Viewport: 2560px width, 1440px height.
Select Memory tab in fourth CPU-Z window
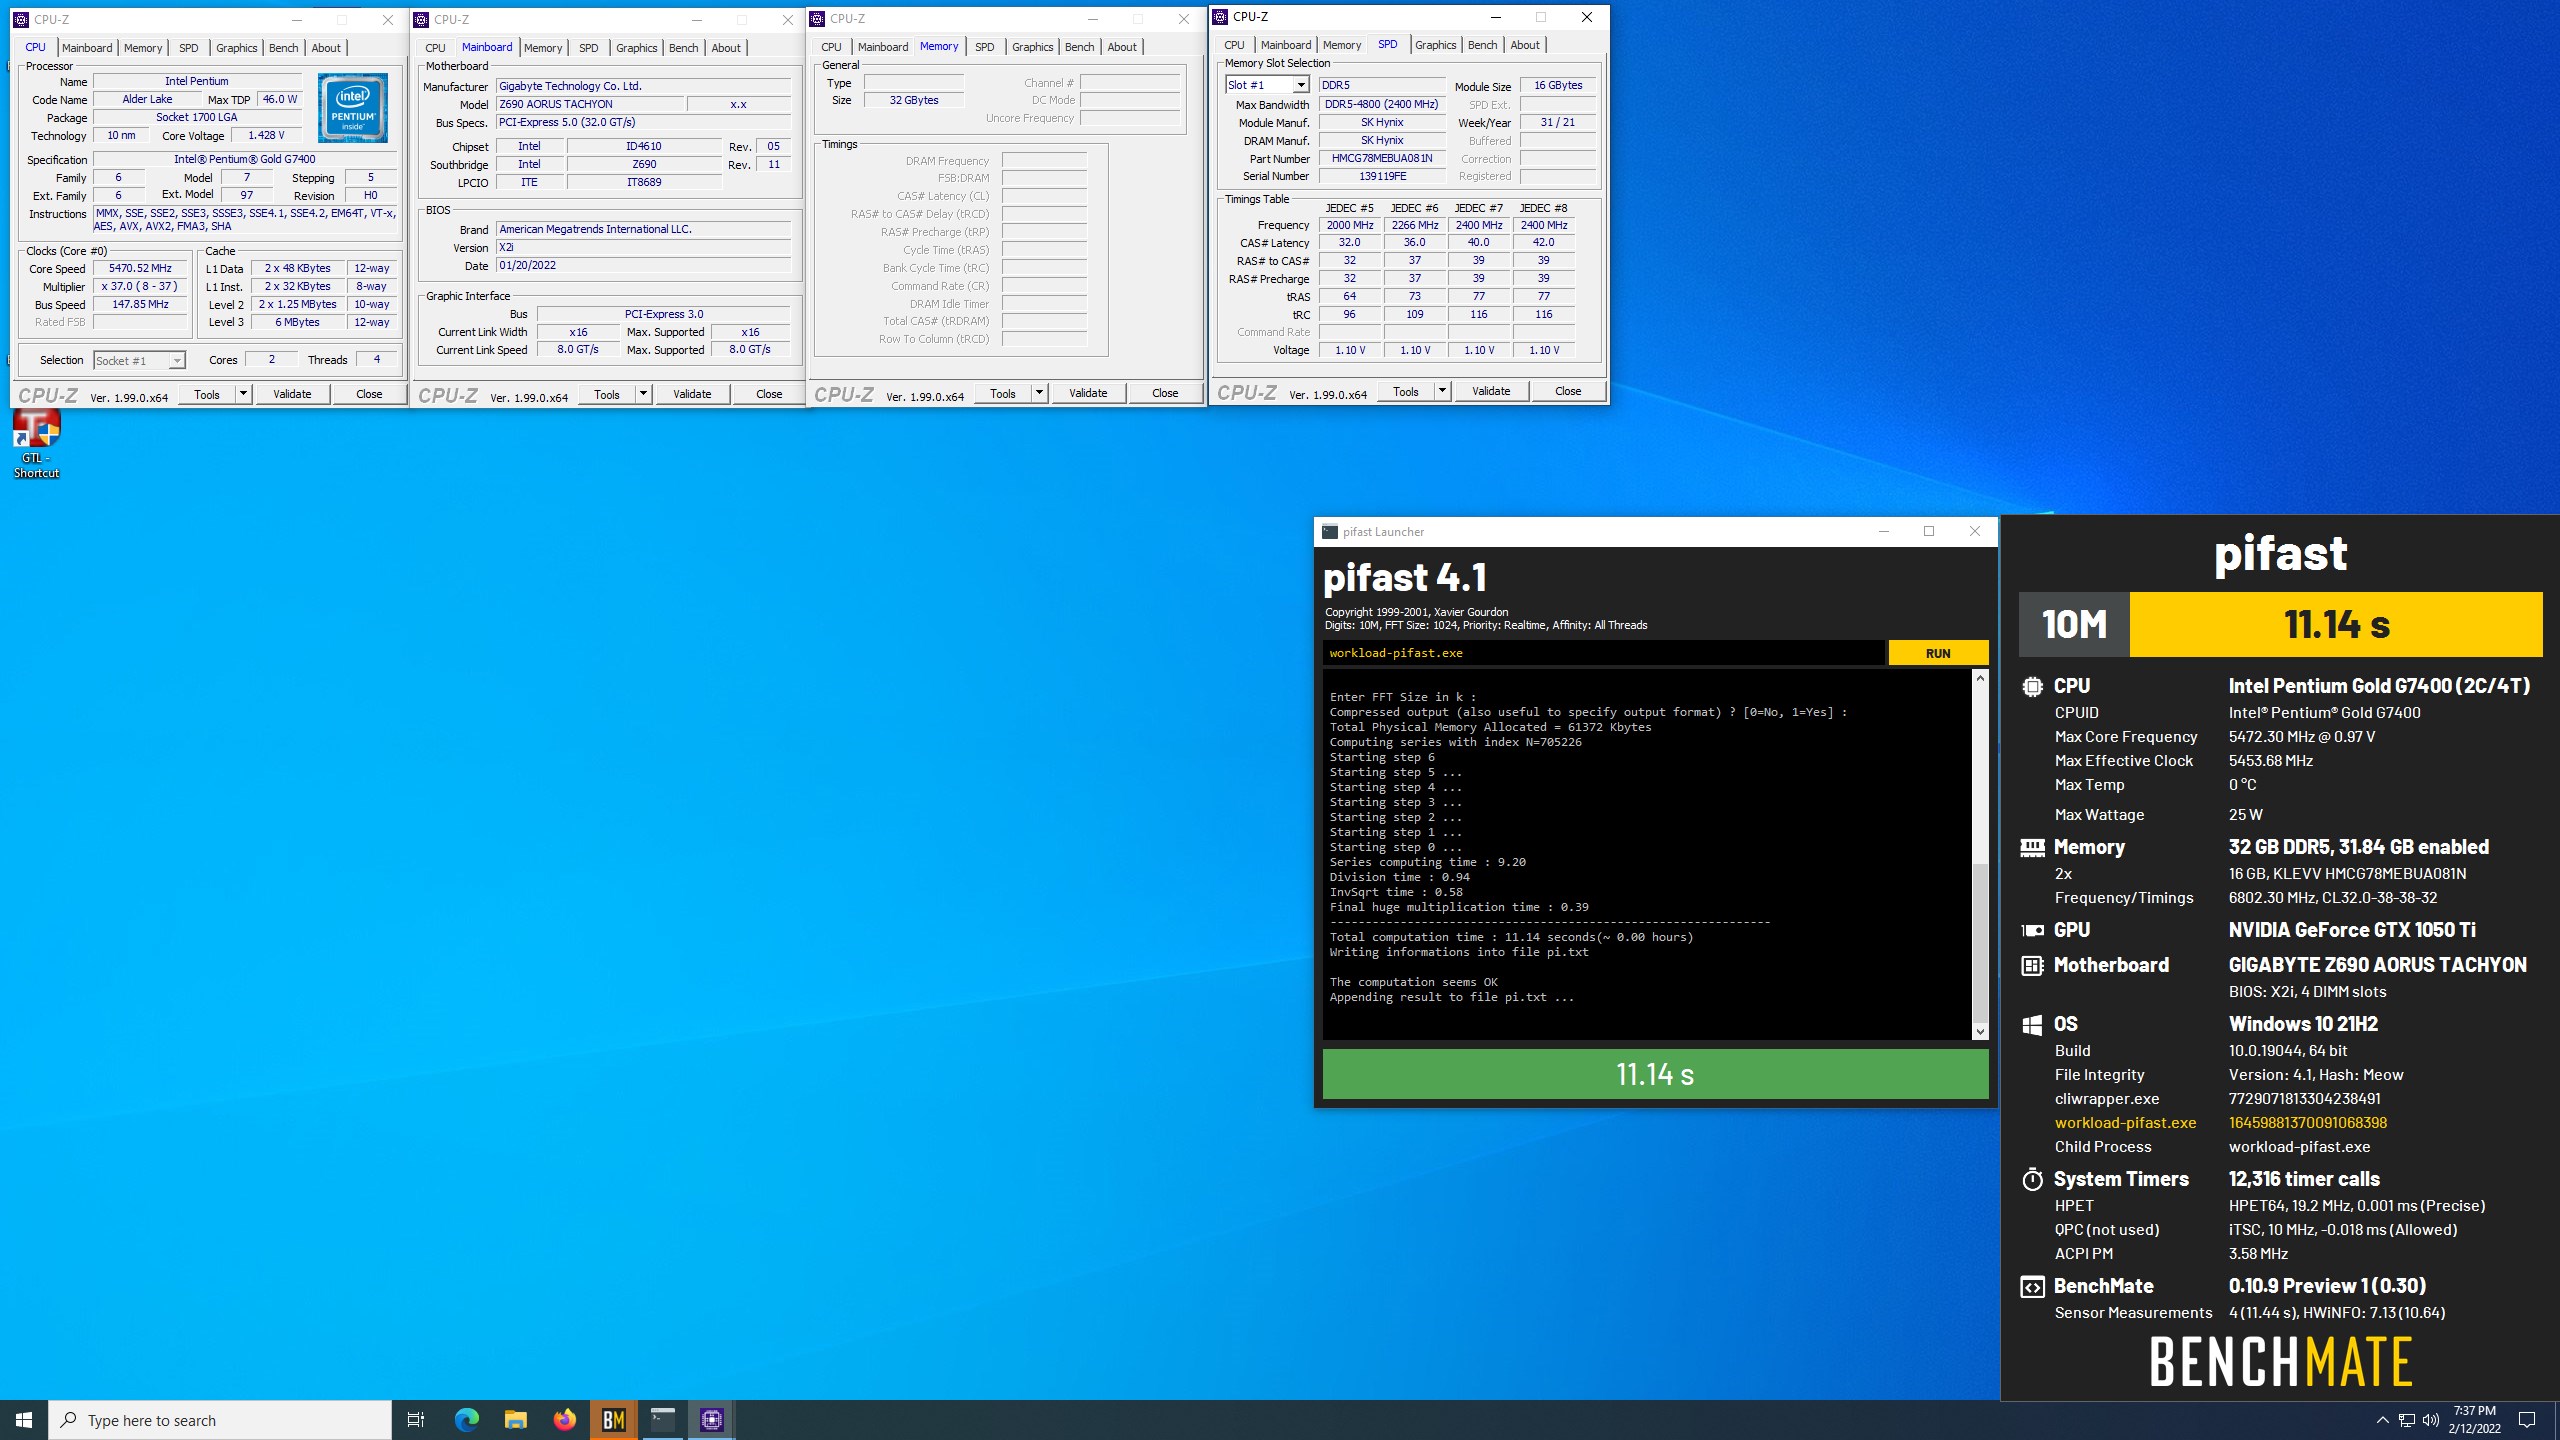pos(1341,45)
